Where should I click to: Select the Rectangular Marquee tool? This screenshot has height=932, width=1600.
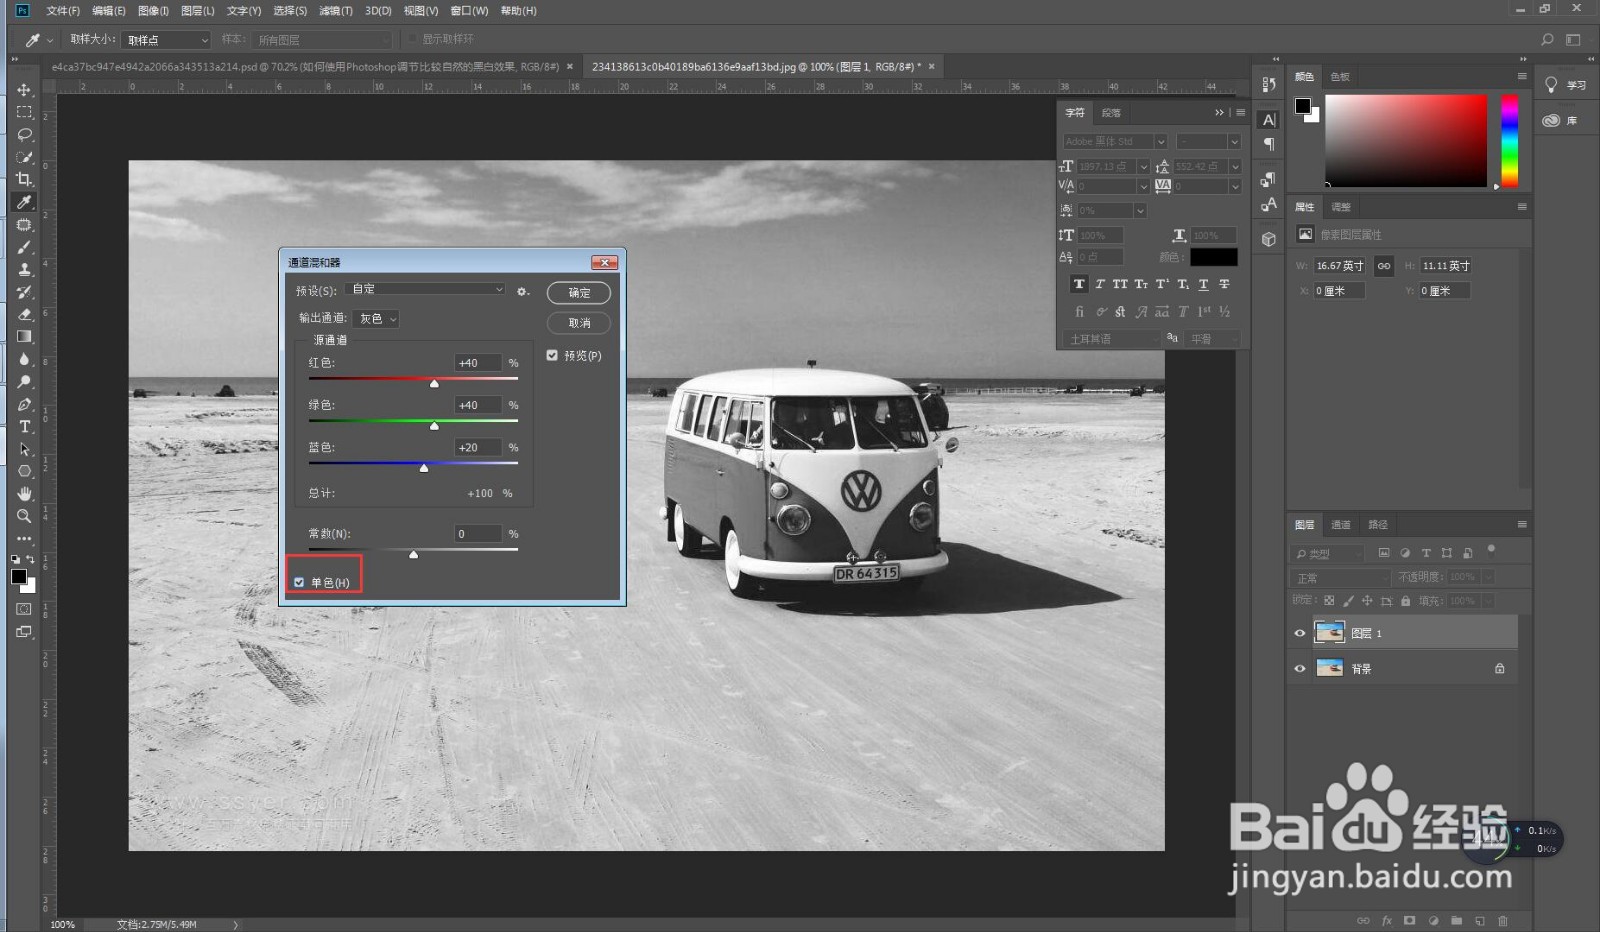24,112
